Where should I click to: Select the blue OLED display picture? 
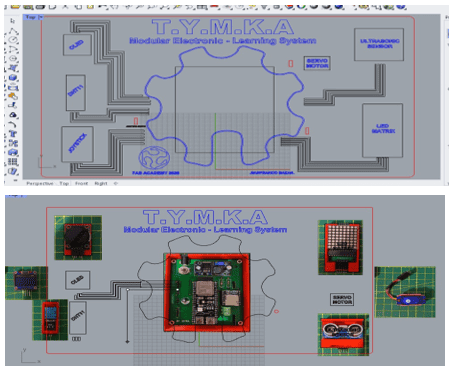[x=26, y=283]
